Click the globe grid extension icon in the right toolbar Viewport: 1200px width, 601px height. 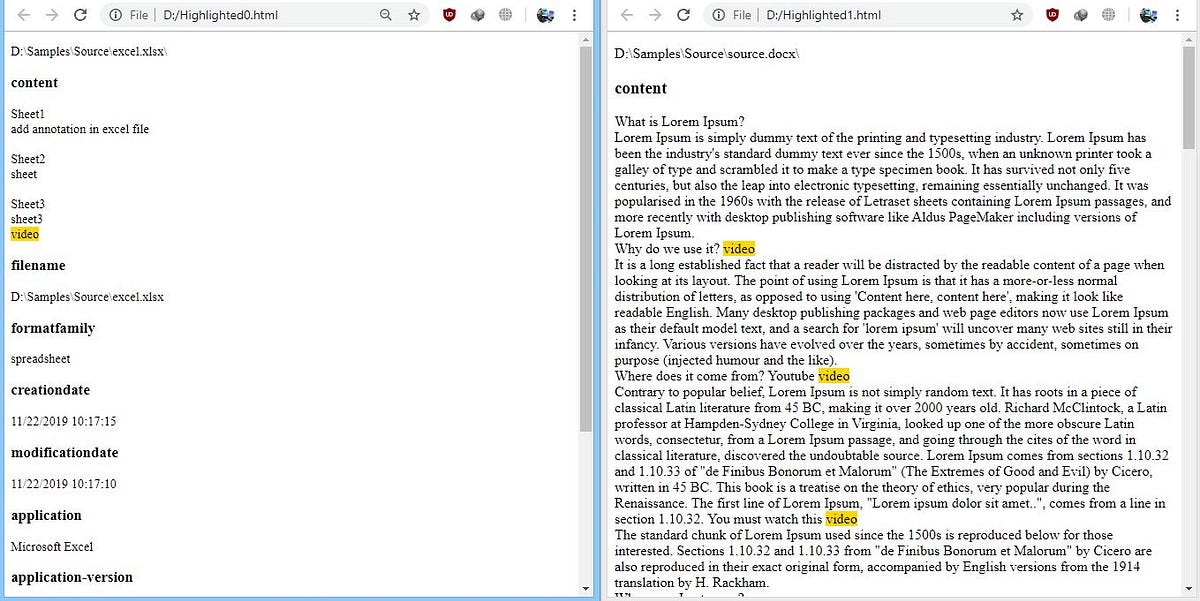(1110, 14)
